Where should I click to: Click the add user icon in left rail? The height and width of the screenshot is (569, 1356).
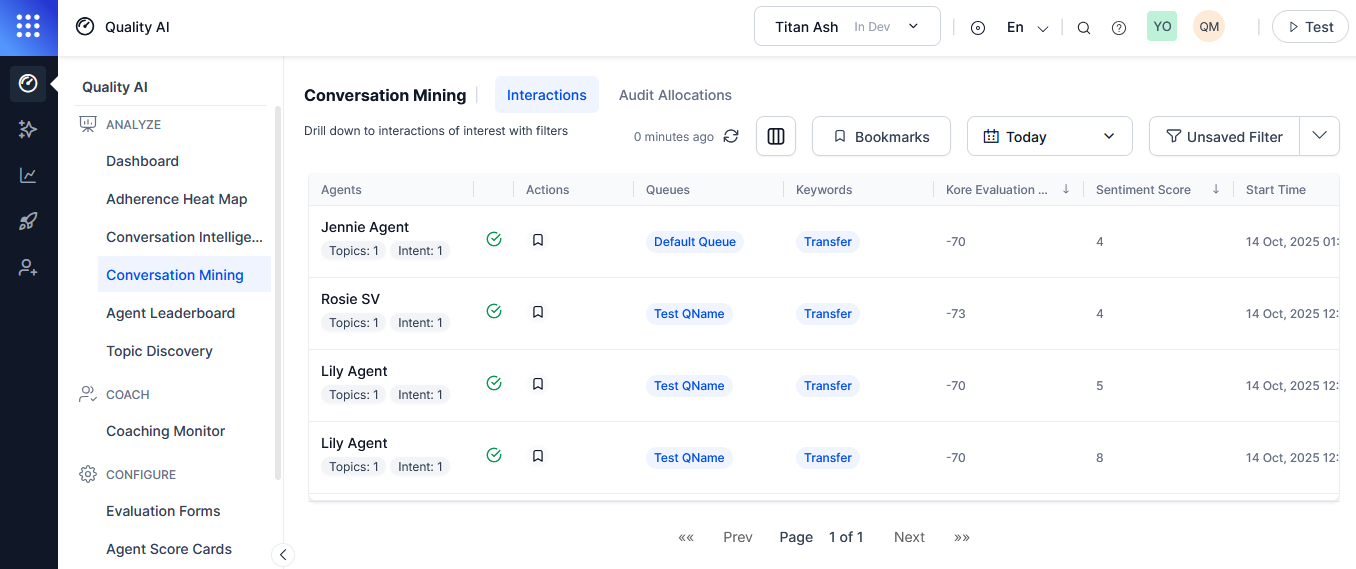point(28,268)
